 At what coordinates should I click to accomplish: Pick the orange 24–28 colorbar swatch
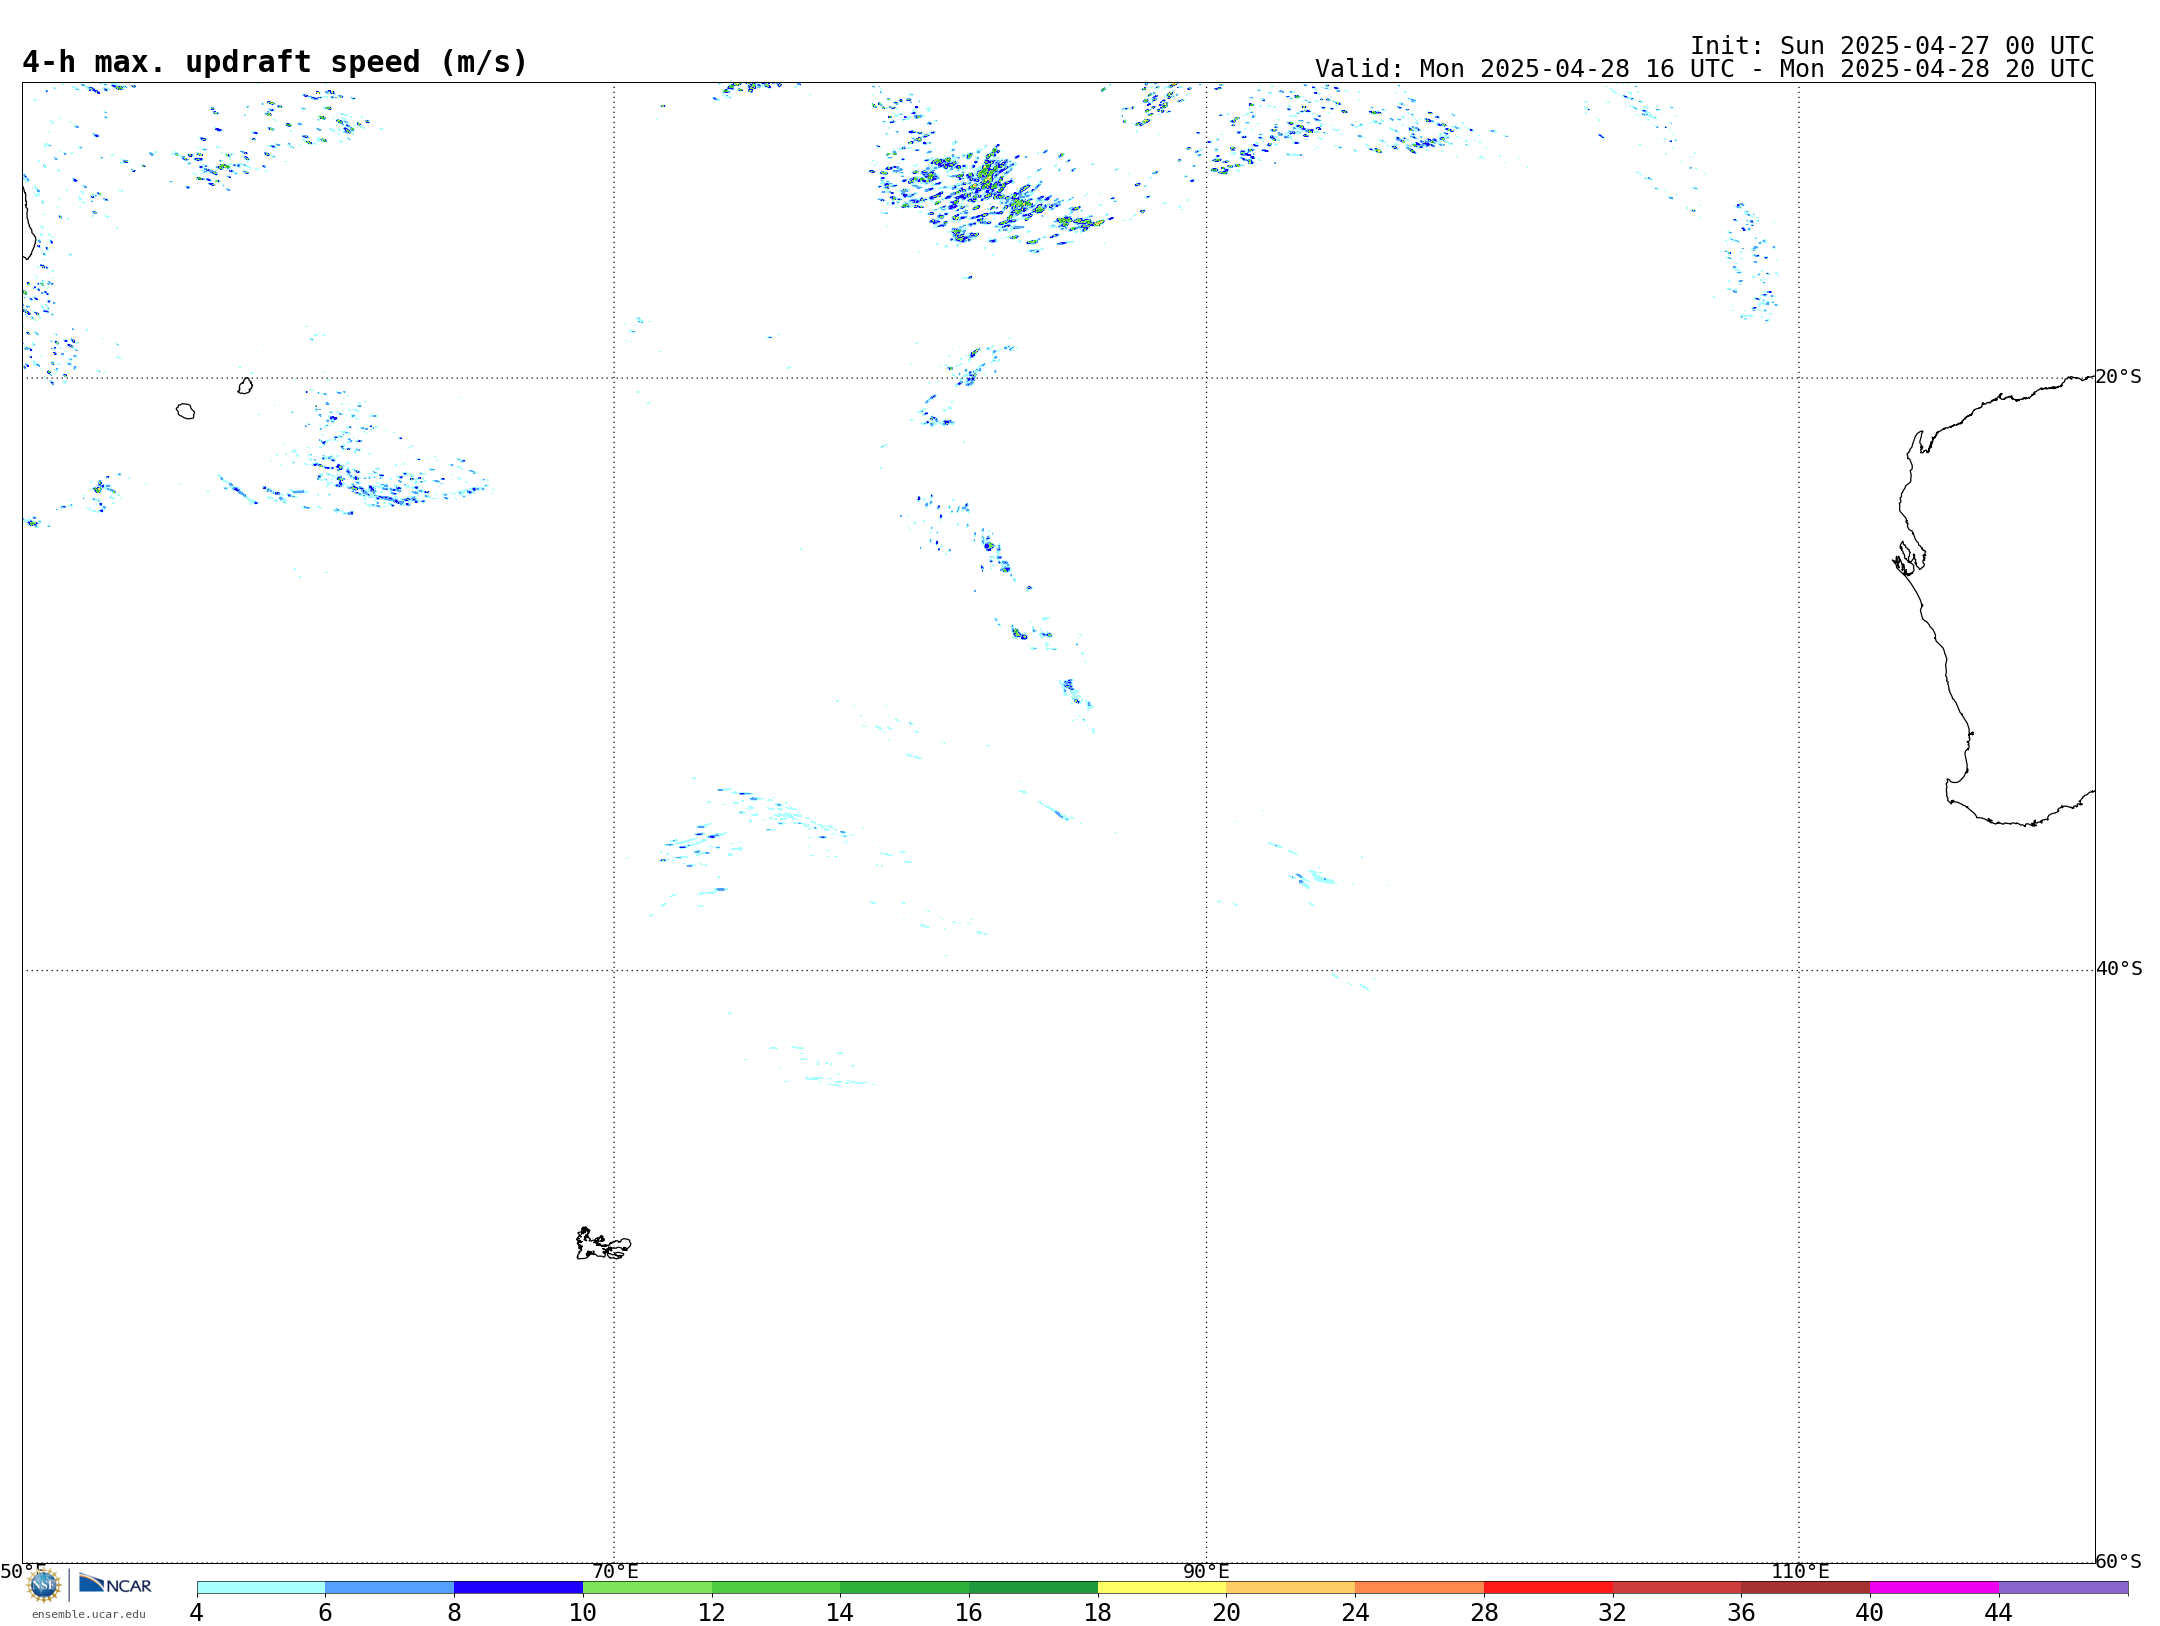point(1420,1587)
